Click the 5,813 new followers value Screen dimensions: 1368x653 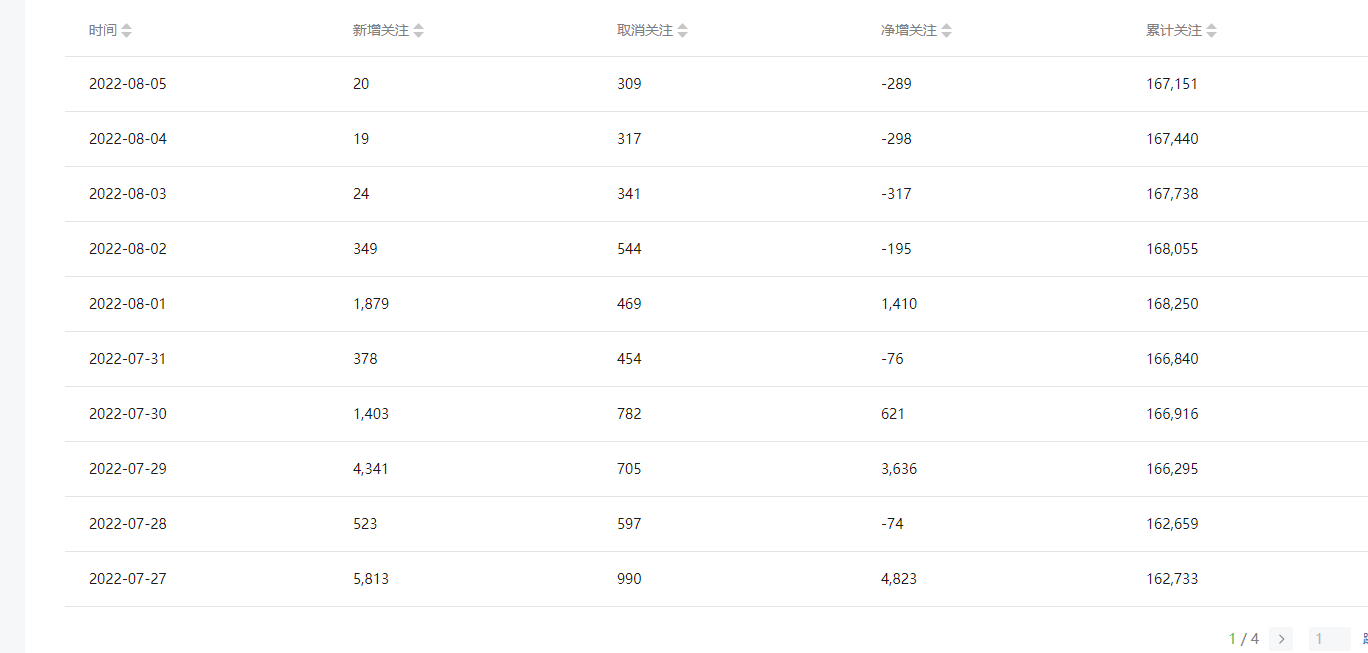pos(370,579)
